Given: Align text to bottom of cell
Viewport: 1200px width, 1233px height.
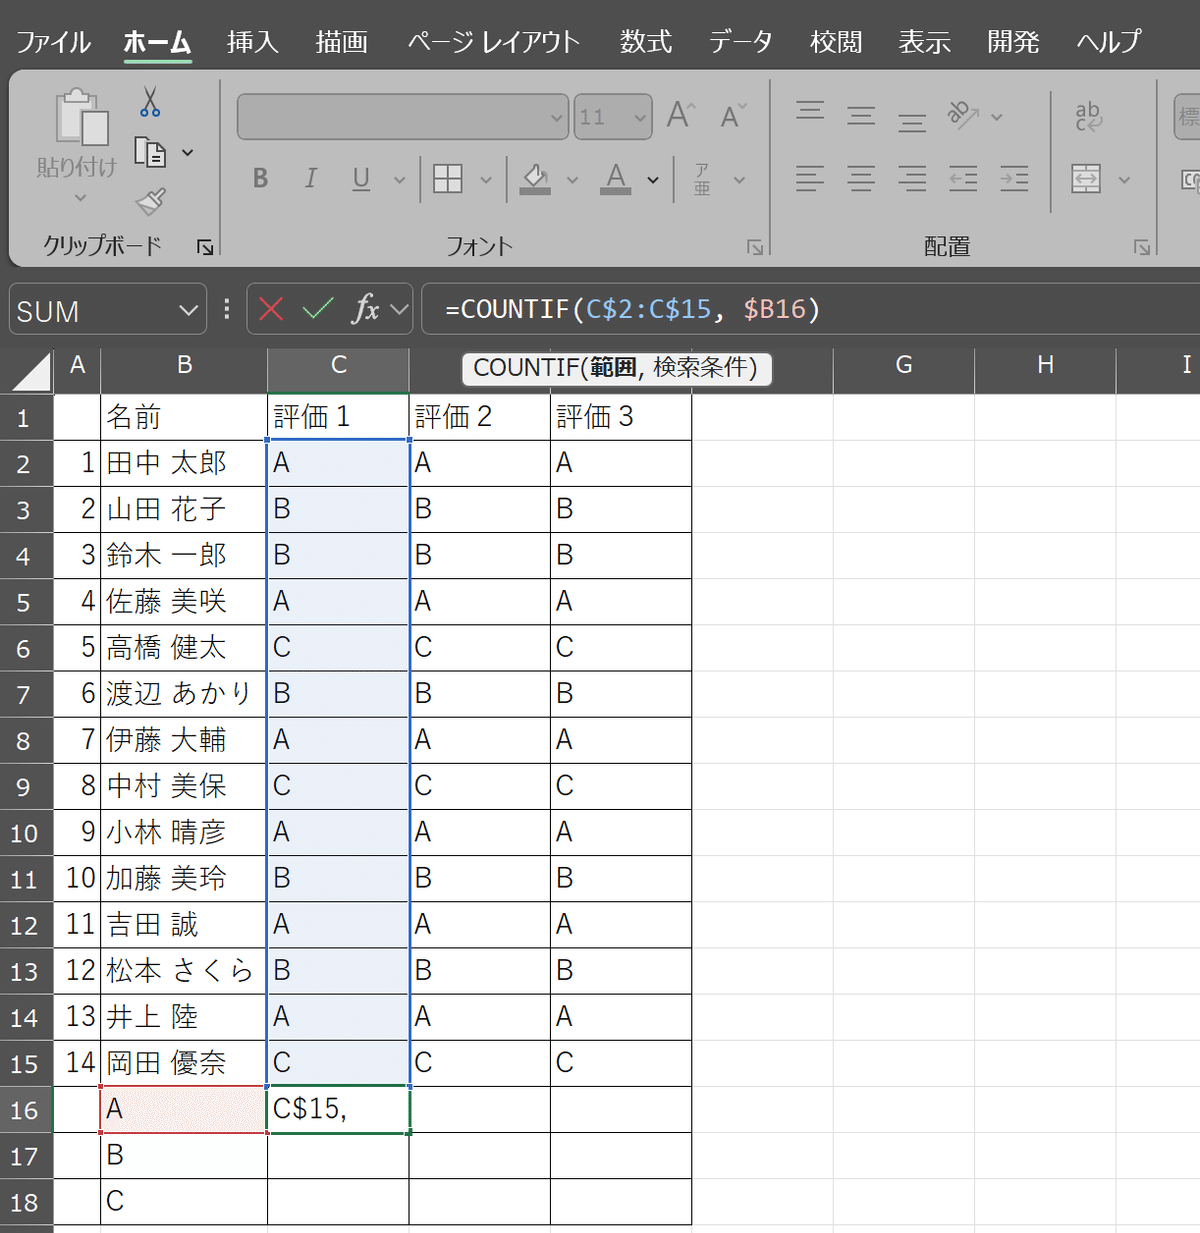Looking at the screenshot, I should pyautogui.click(x=912, y=122).
